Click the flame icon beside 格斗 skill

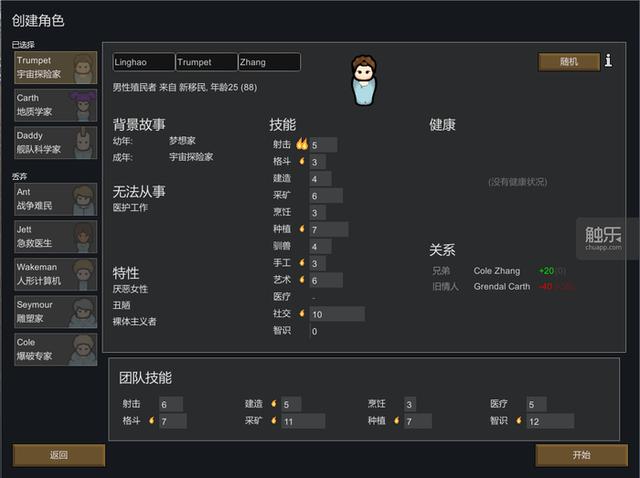click(302, 161)
